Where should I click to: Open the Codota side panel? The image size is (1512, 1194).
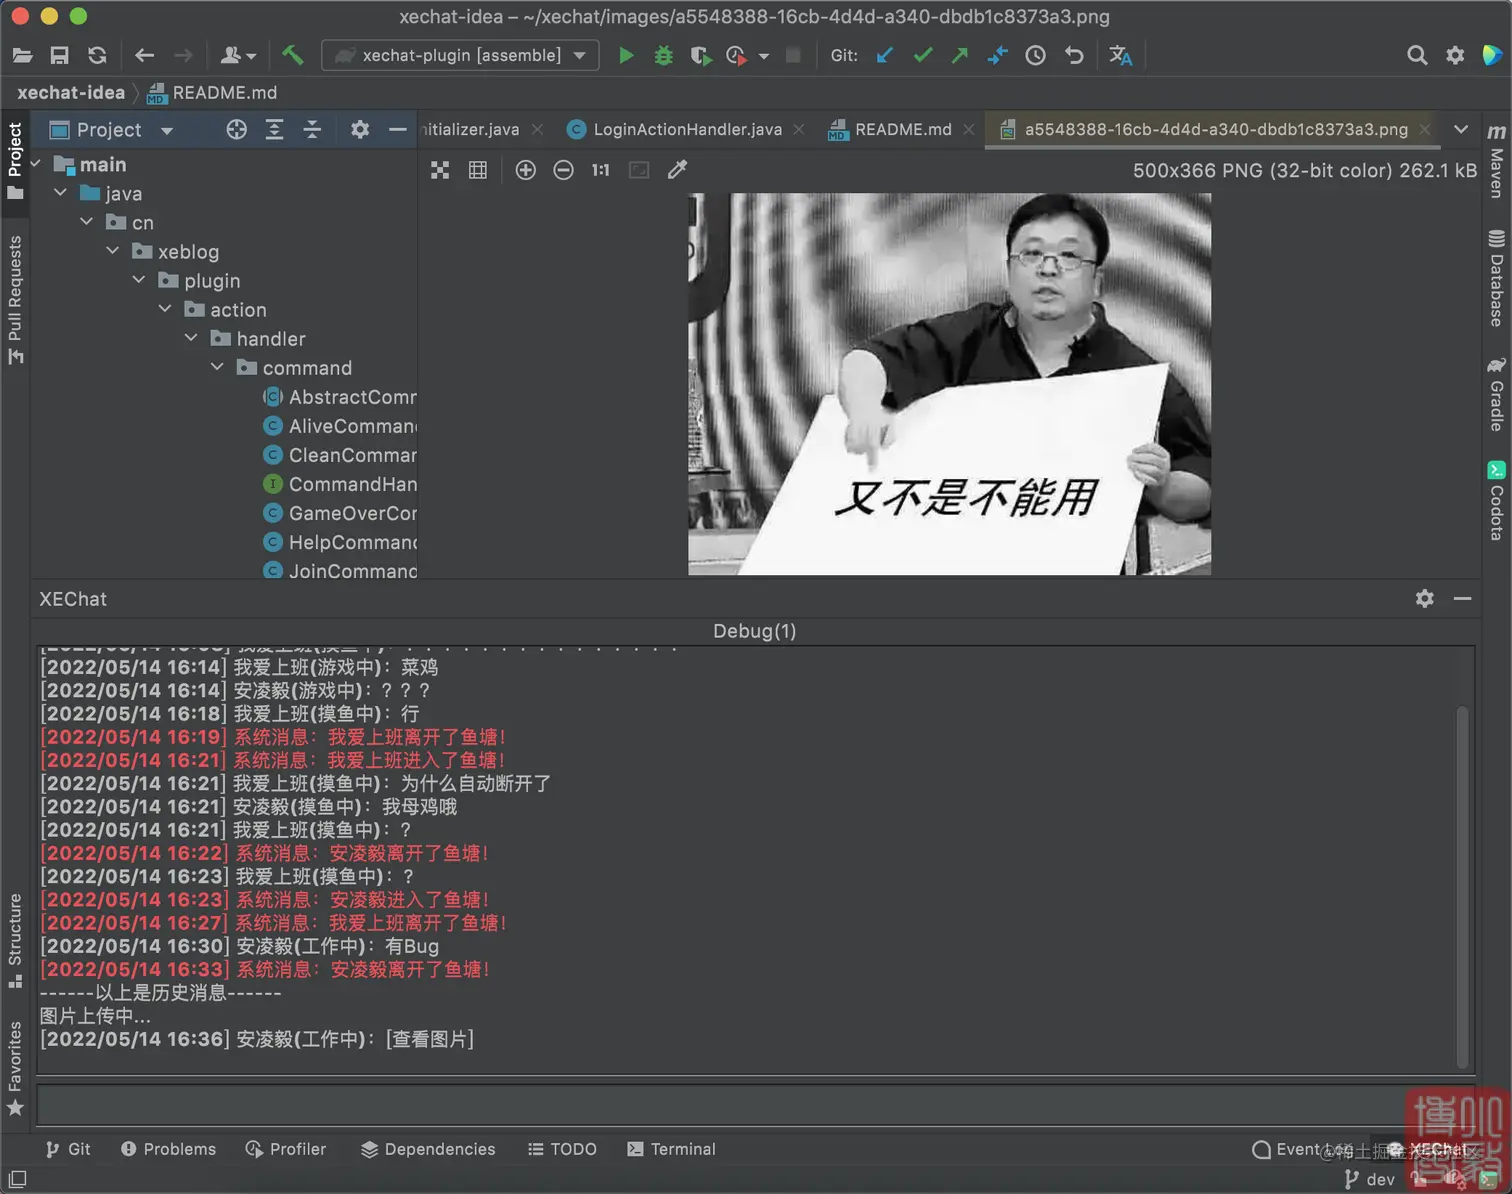(1496, 501)
